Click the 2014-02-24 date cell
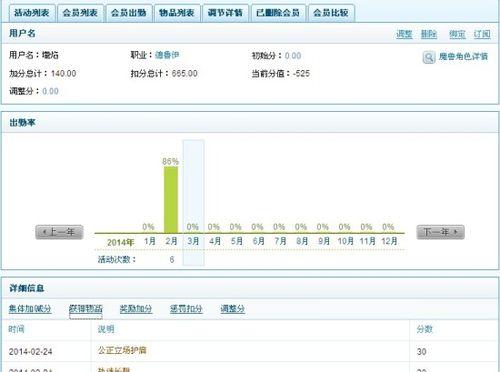The height and width of the screenshot is (372, 500). (x=31, y=352)
